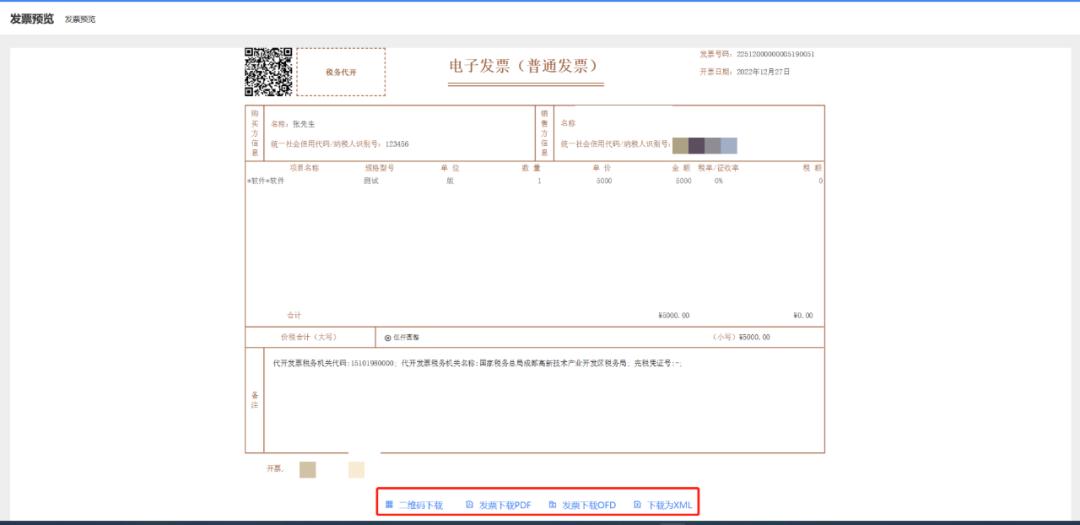
Task: Click the 税务代开 dashed stamp box
Action: 341,73
